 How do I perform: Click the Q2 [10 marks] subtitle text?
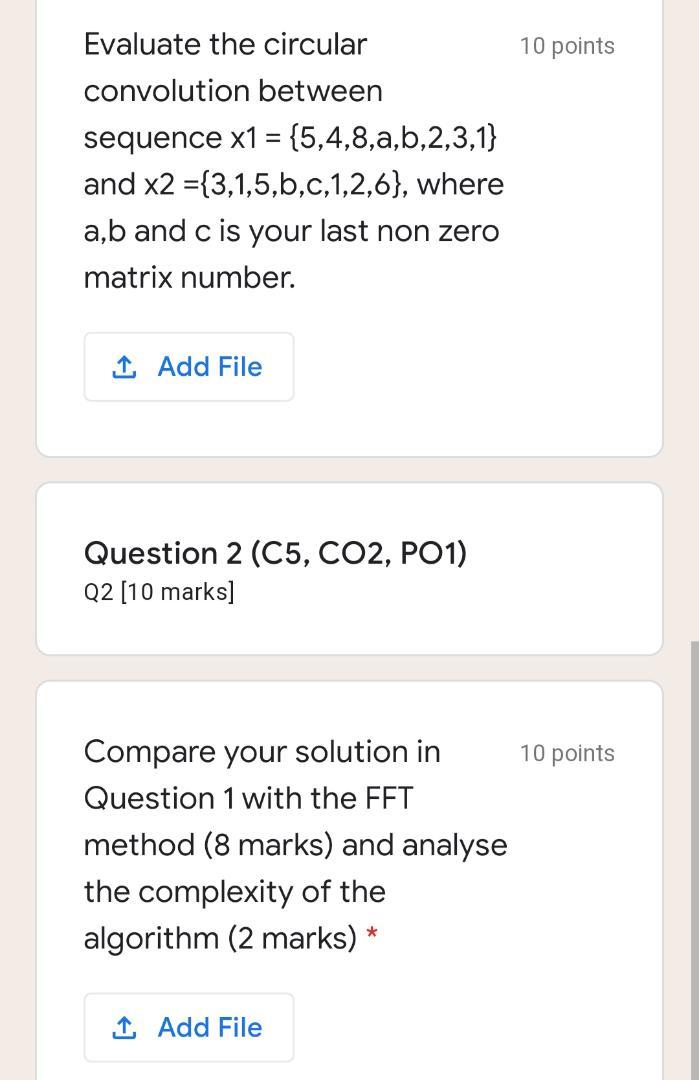tap(159, 592)
